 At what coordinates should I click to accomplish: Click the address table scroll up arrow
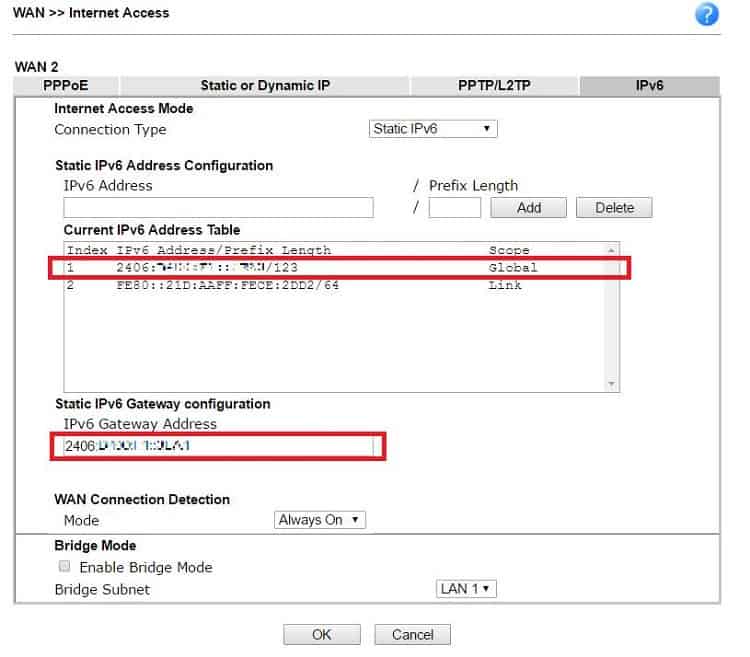(x=611, y=250)
